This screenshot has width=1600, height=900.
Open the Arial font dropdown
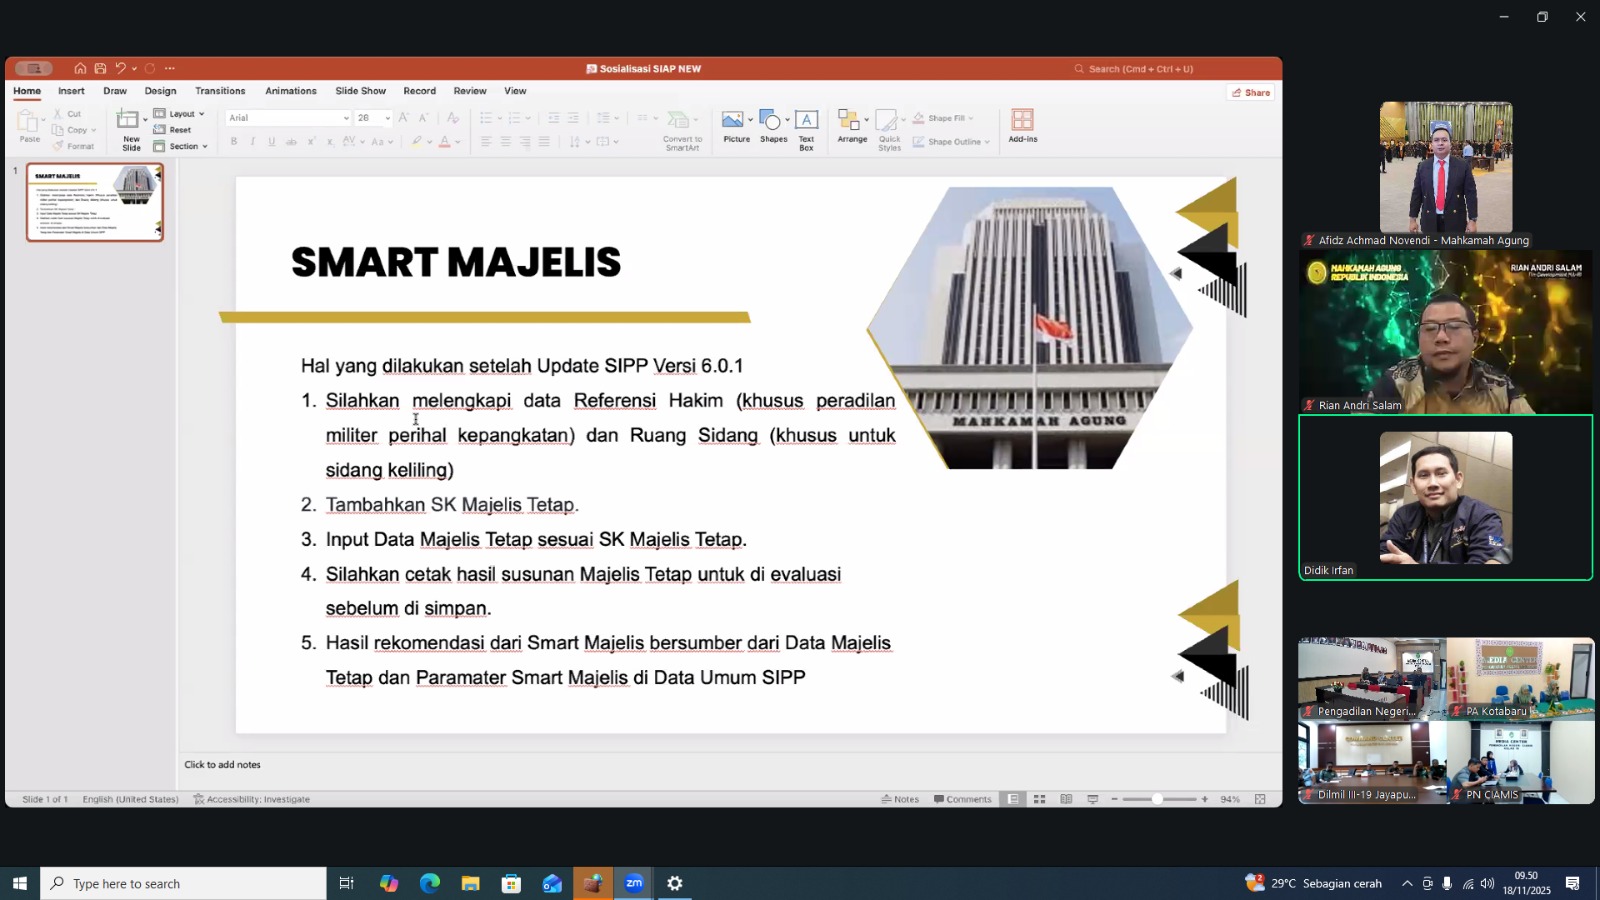point(344,117)
